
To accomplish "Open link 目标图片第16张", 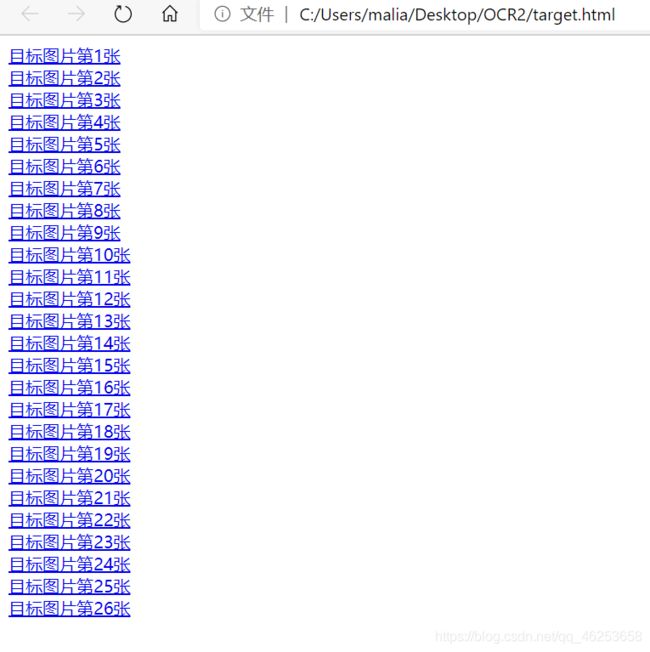I will click(69, 388).
